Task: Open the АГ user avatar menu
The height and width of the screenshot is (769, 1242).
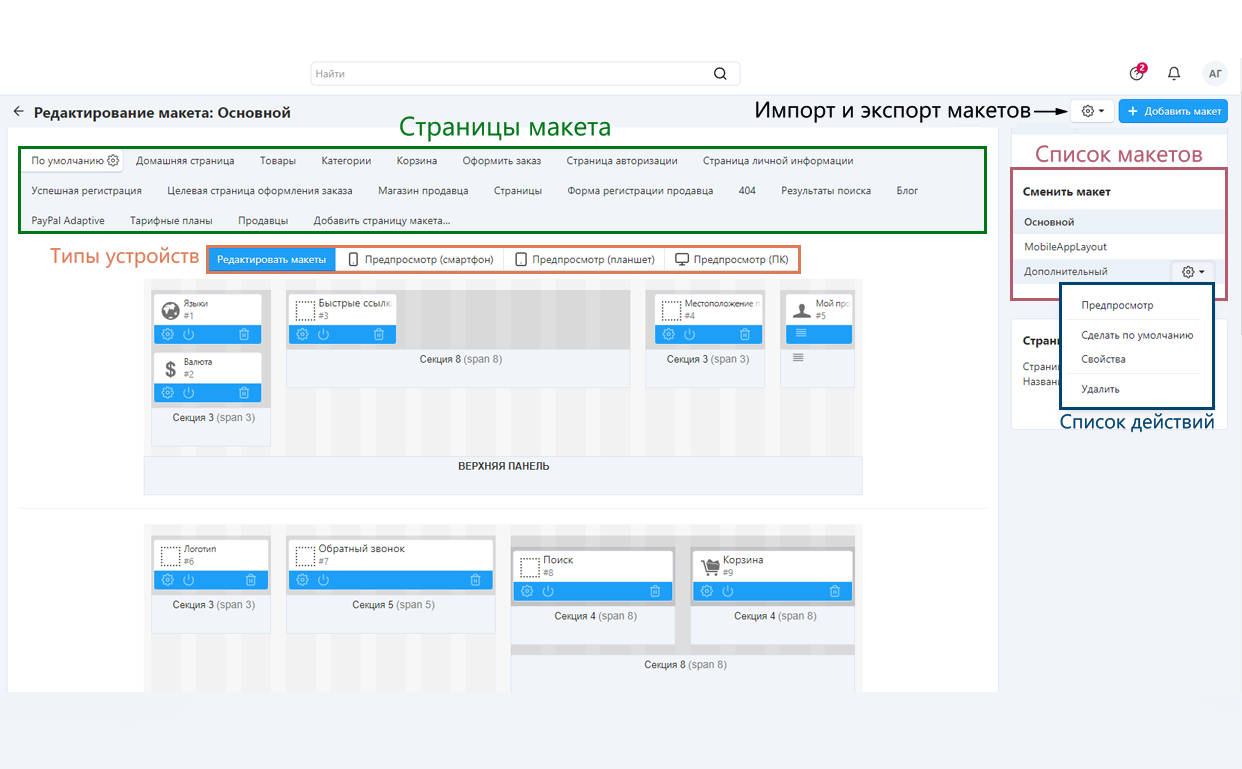Action: (1215, 73)
